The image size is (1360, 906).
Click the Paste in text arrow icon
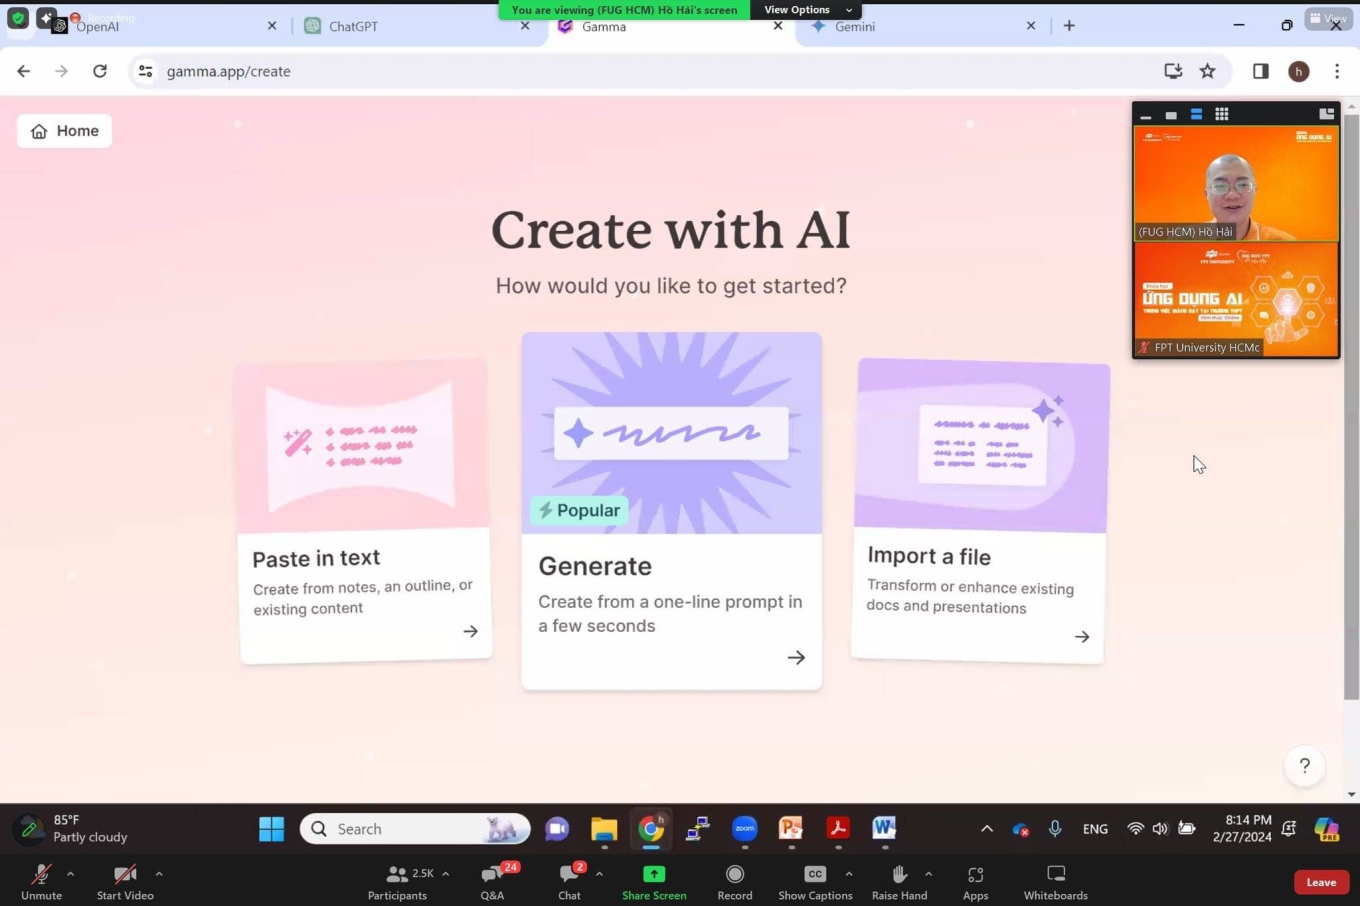click(x=470, y=631)
